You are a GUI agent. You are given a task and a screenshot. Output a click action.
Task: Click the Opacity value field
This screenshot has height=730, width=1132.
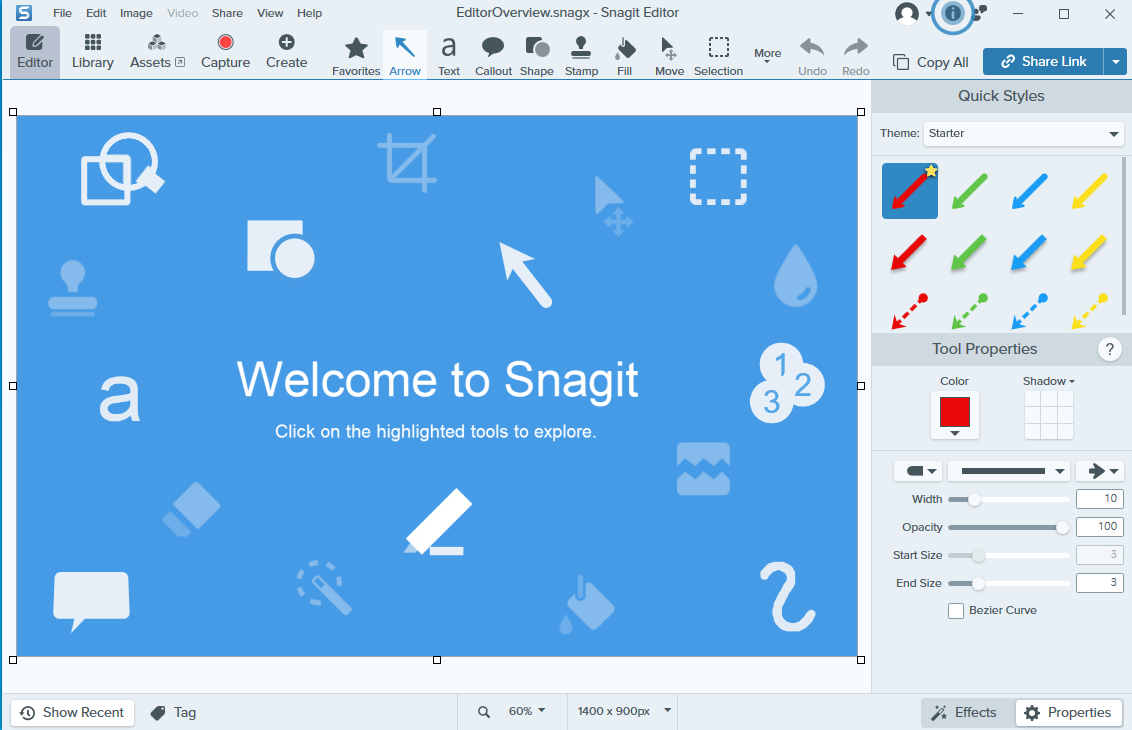coord(1100,527)
